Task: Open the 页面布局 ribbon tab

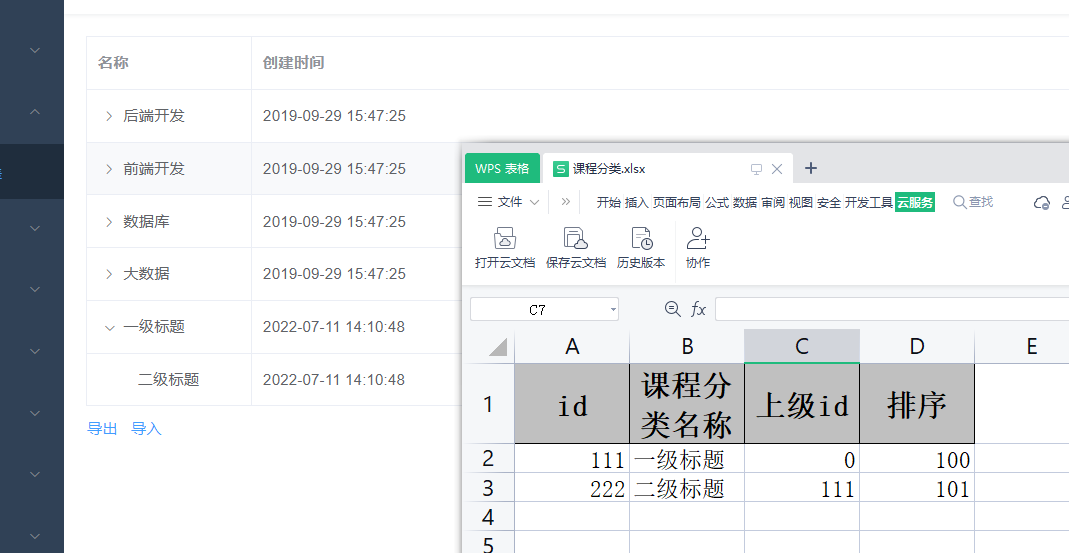Action: pyautogui.click(x=676, y=203)
